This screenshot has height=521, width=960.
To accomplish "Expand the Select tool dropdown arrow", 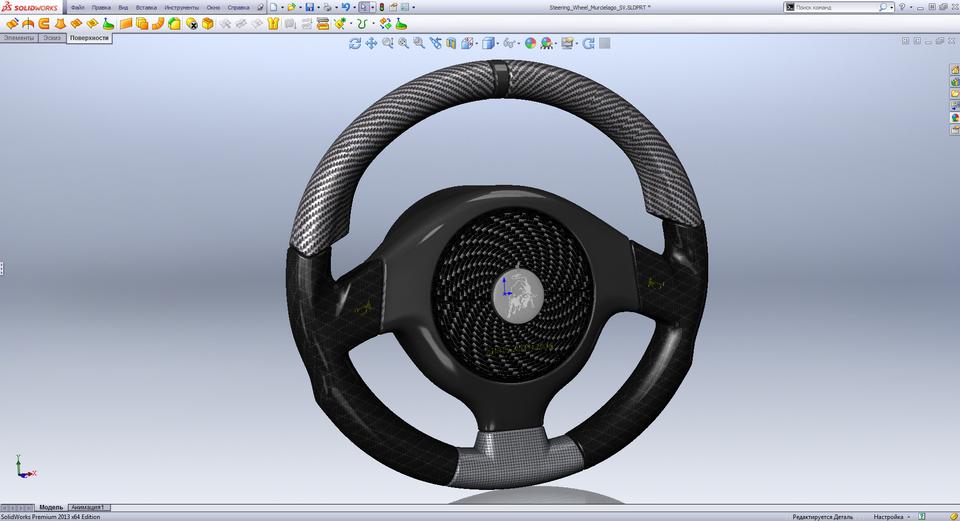I will tap(372, 7).
